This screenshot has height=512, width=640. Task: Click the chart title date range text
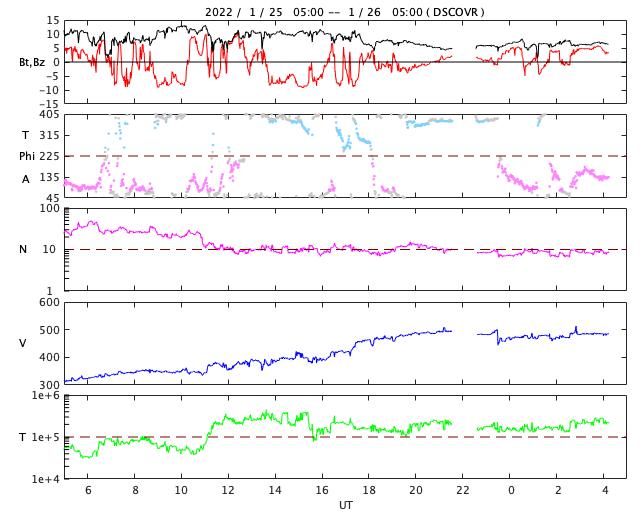tap(344, 12)
